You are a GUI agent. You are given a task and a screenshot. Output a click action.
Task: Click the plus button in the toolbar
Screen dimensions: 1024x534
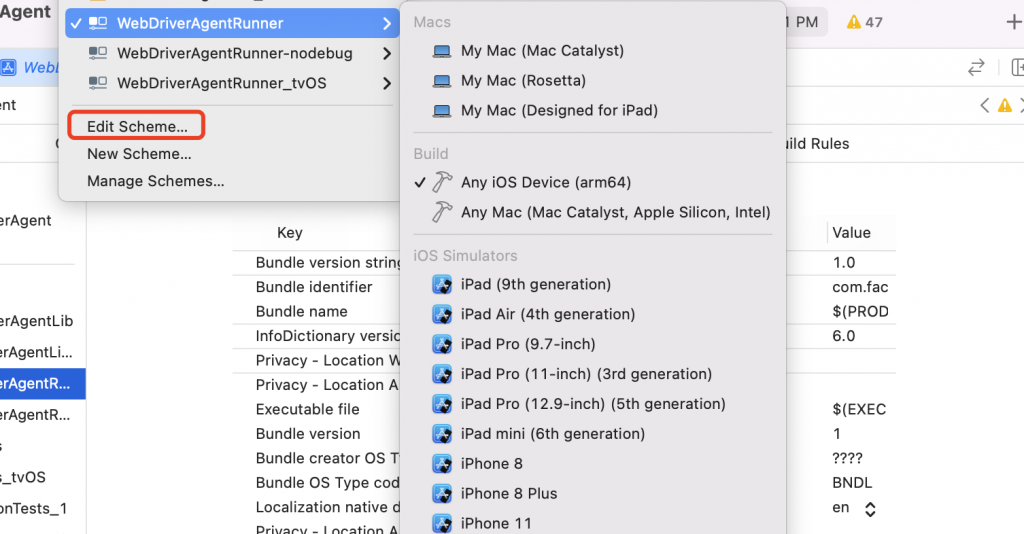pos(1013,22)
